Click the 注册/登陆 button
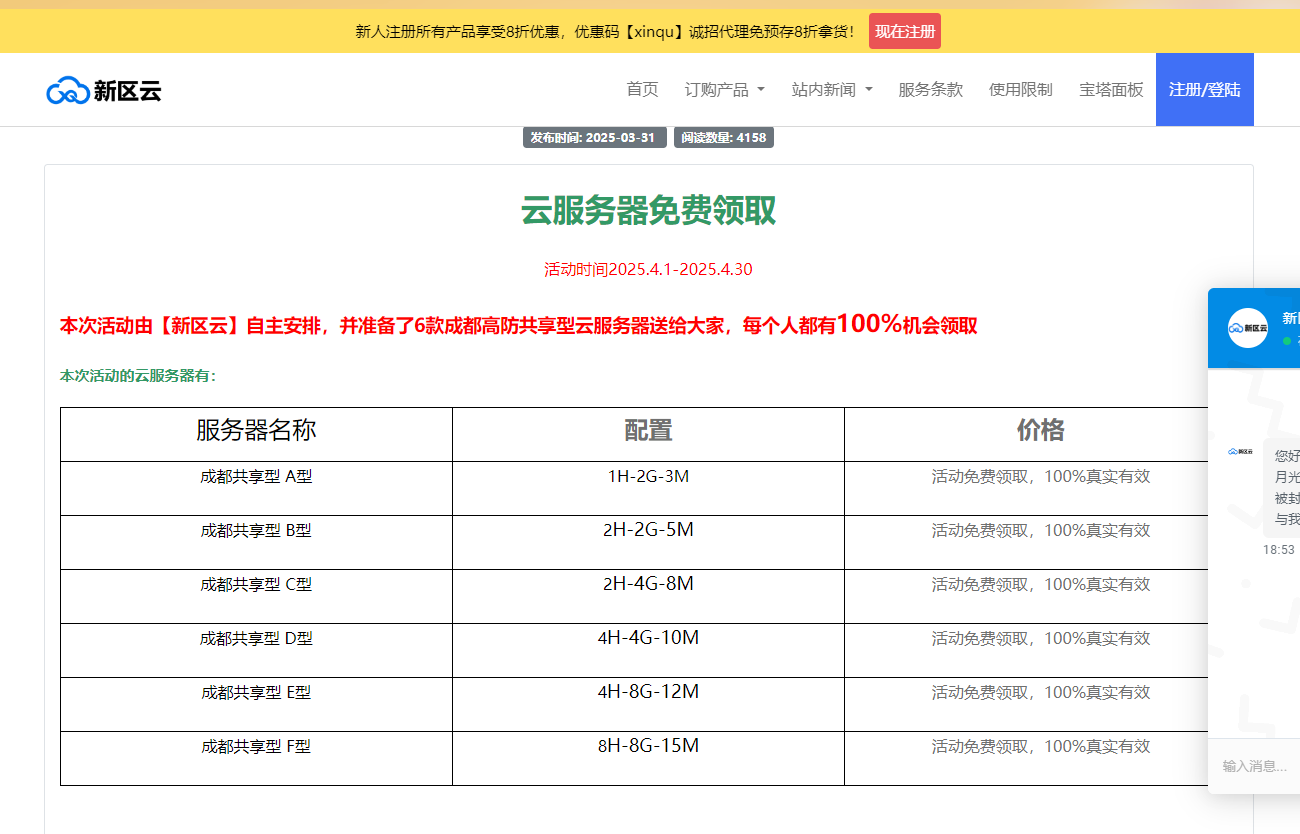Viewport: 1300px width, 834px height. [1204, 90]
